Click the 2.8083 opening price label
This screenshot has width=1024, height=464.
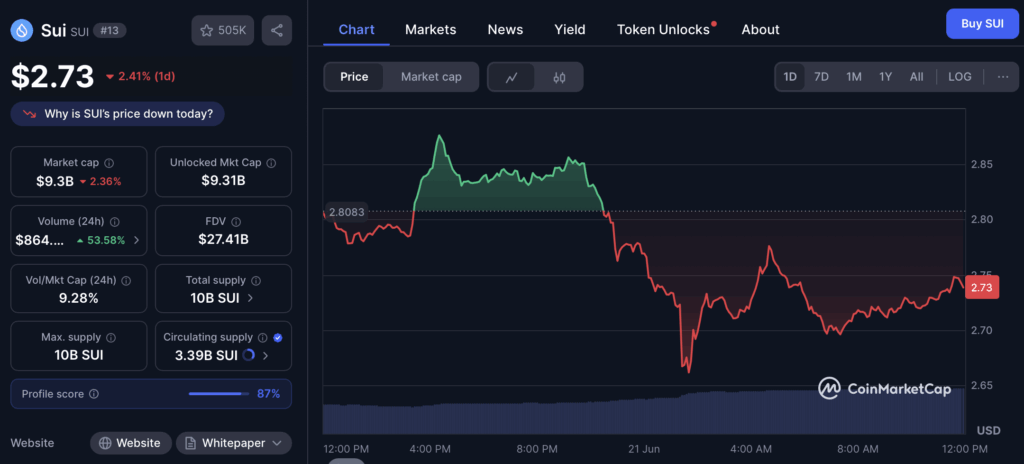coord(347,212)
